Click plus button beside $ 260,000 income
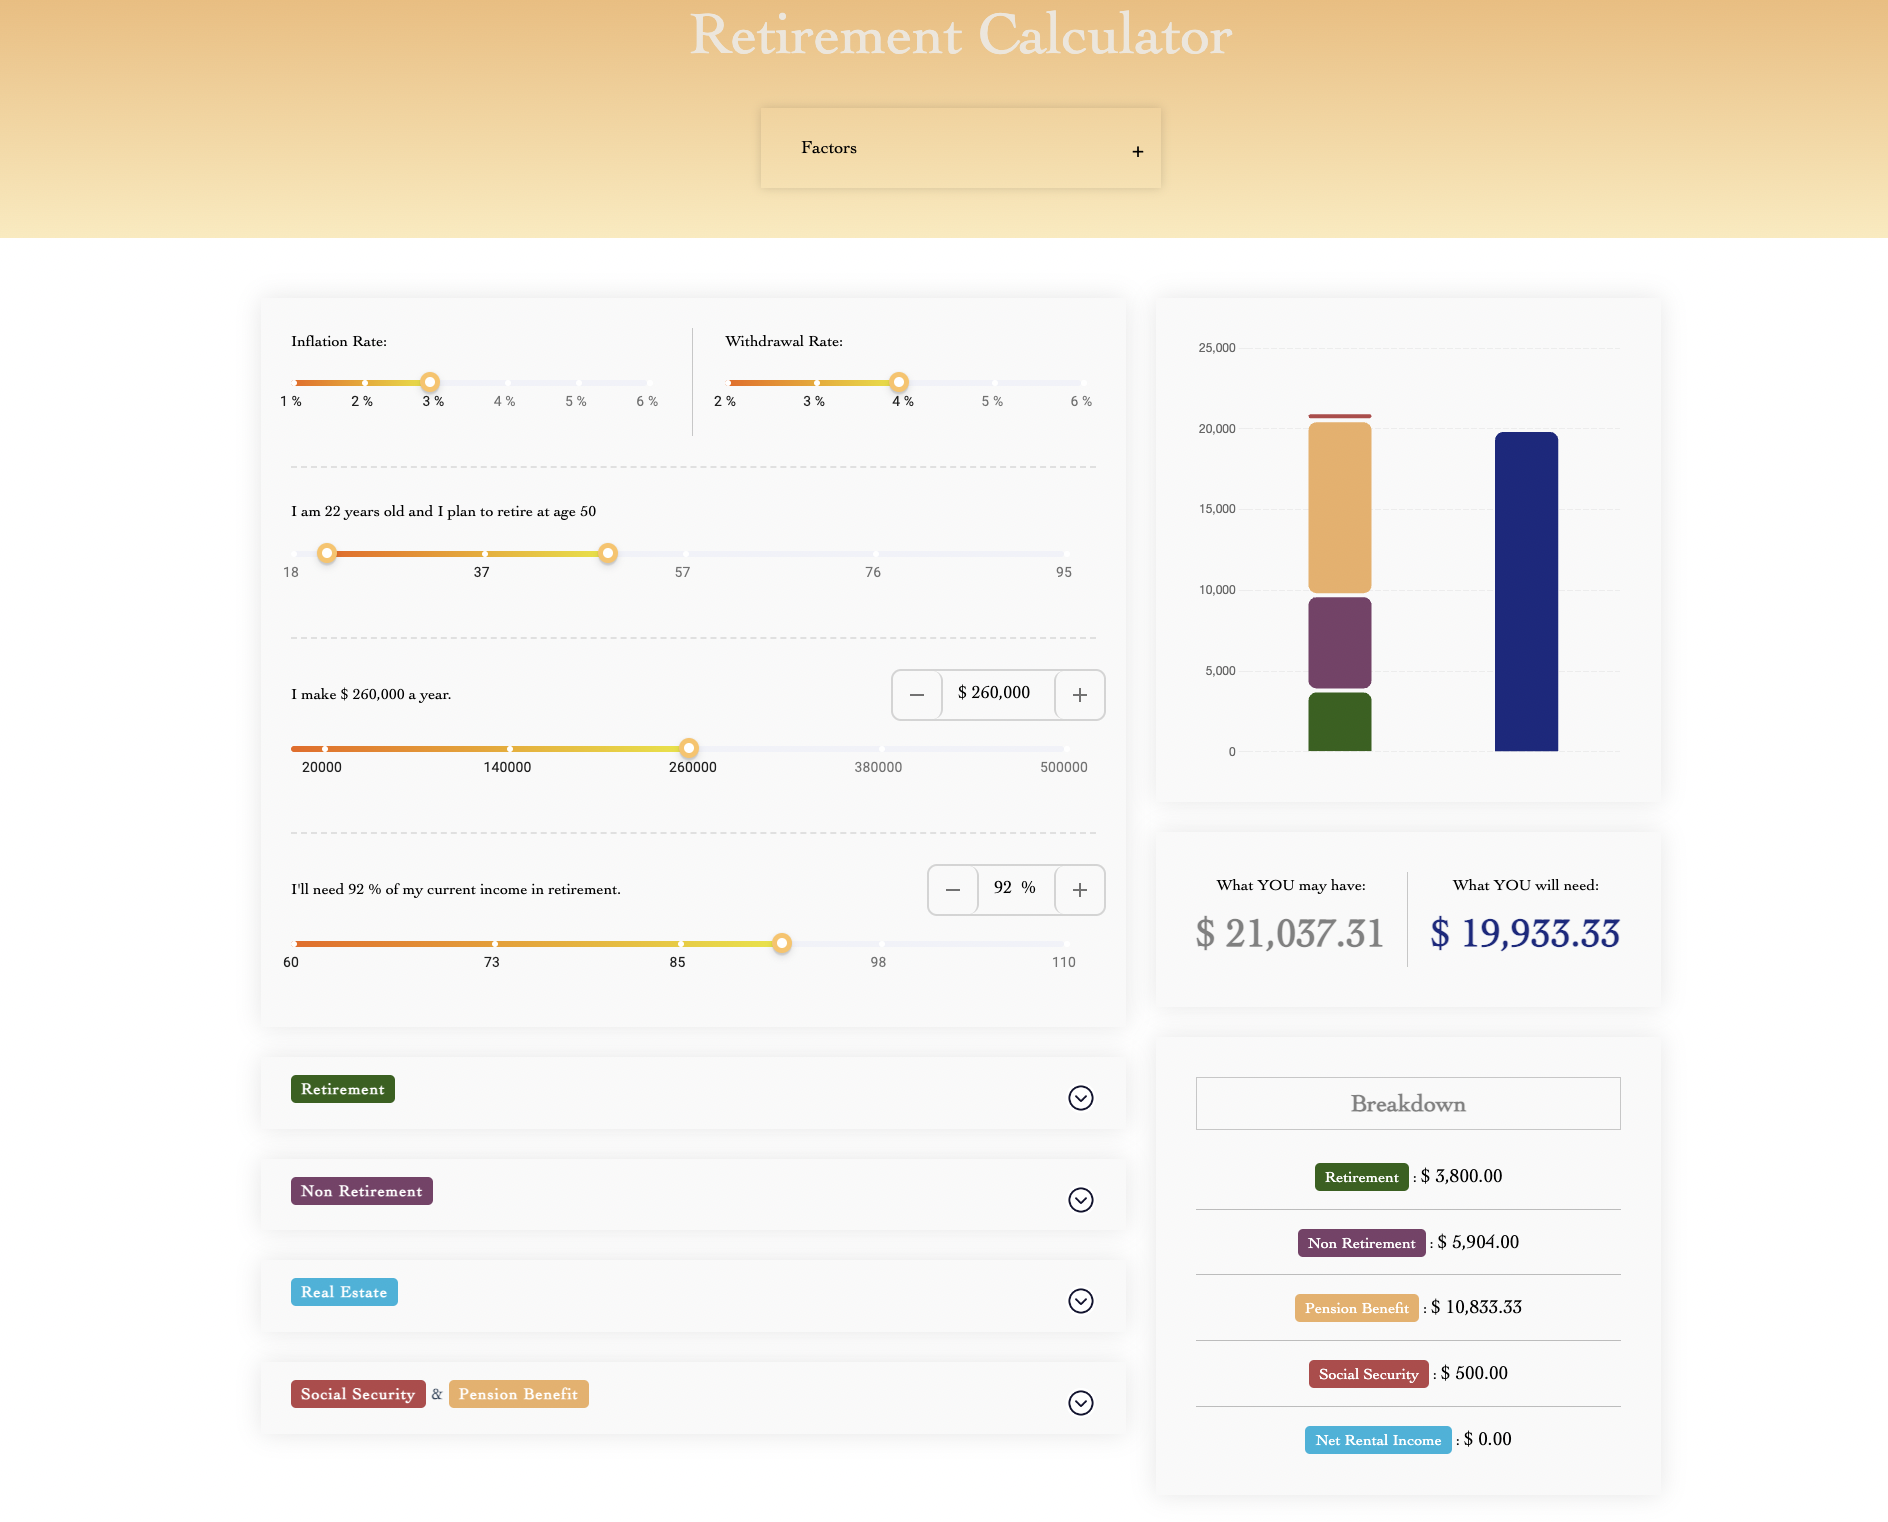This screenshot has width=1888, height=1522. (1080, 695)
